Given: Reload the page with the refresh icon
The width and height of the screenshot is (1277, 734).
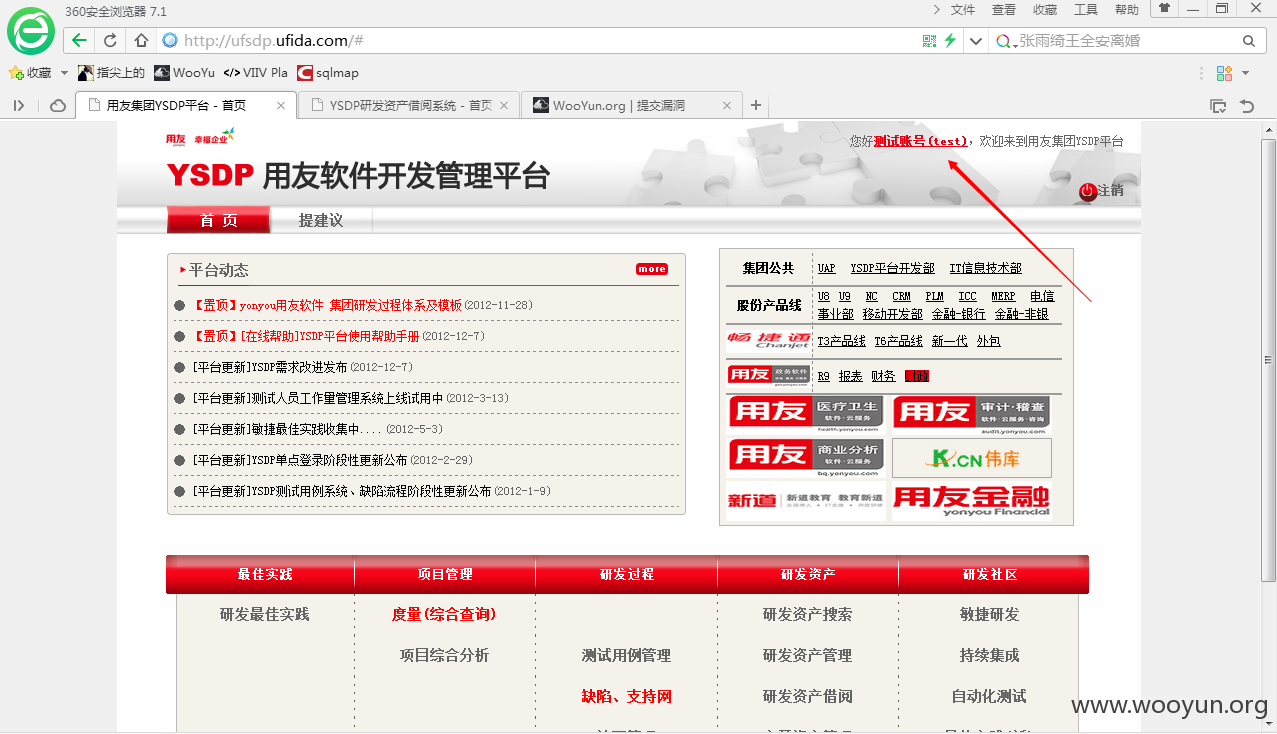Looking at the screenshot, I should click(x=110, y=41).
